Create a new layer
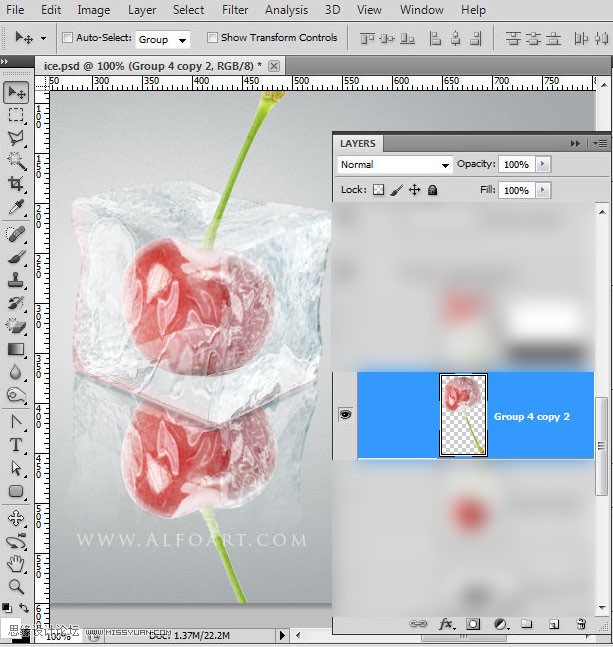This screenshot has height=647, width=613. pos(554,623)
